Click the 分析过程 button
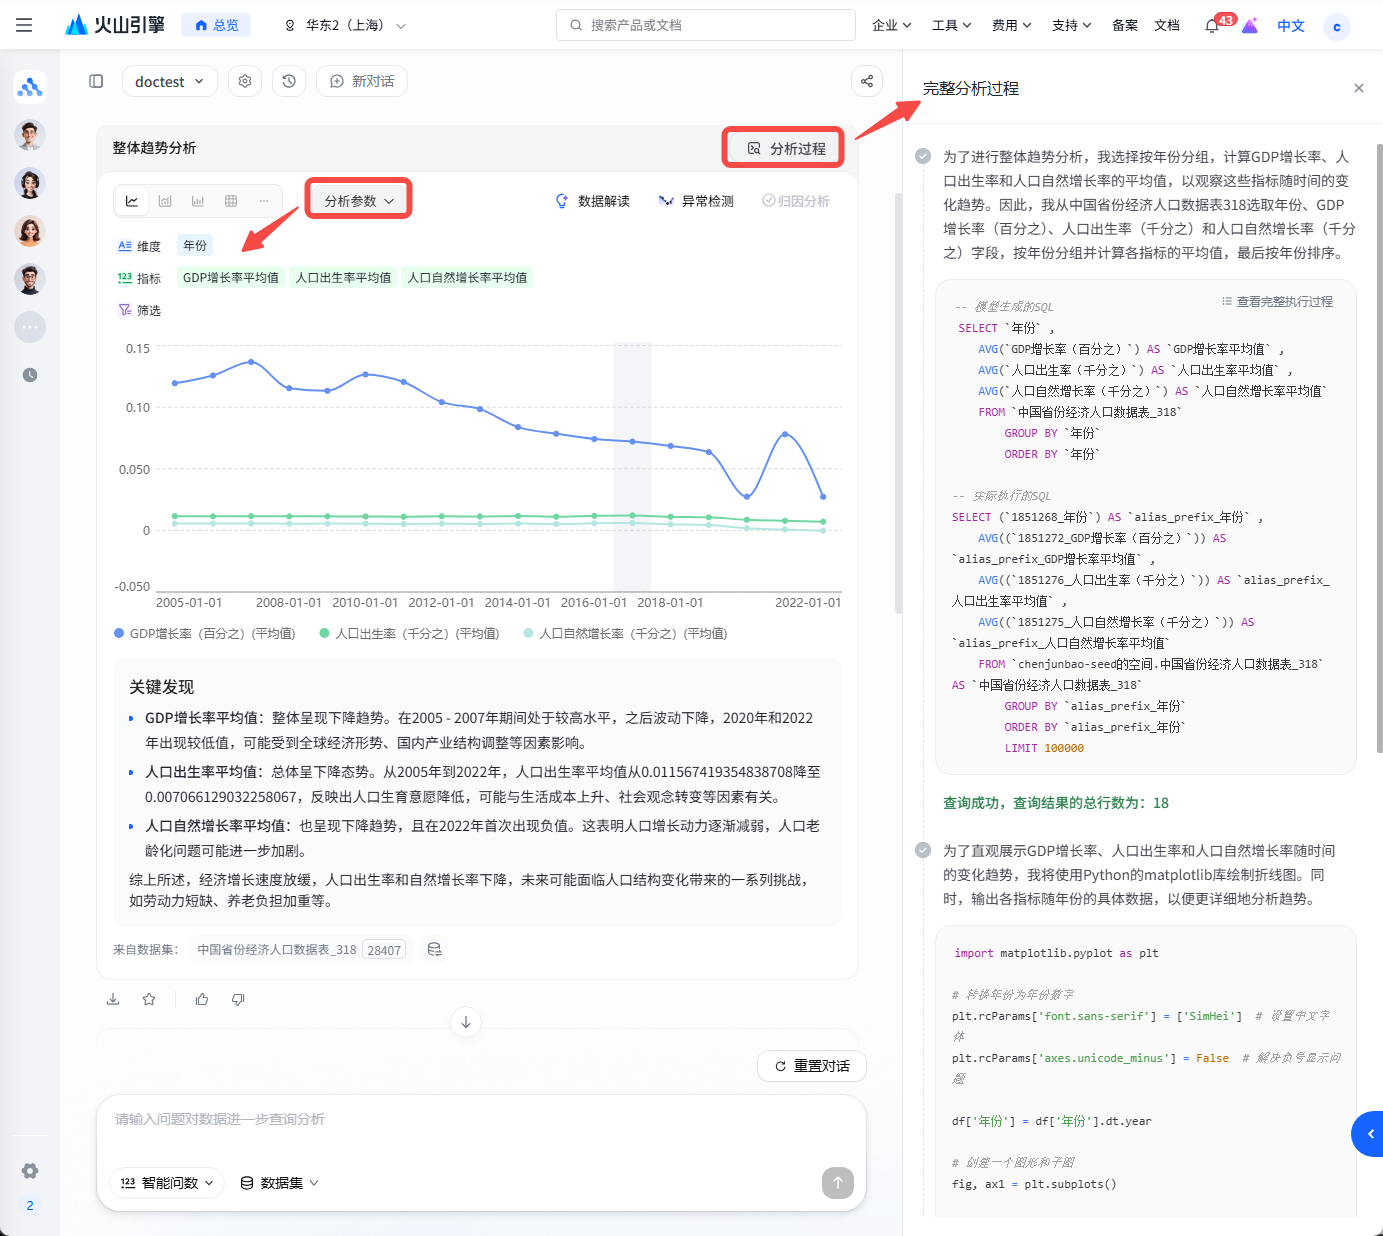Image resolution: width=1383 pixels, height=1236 pixels. tap(785, 148)
